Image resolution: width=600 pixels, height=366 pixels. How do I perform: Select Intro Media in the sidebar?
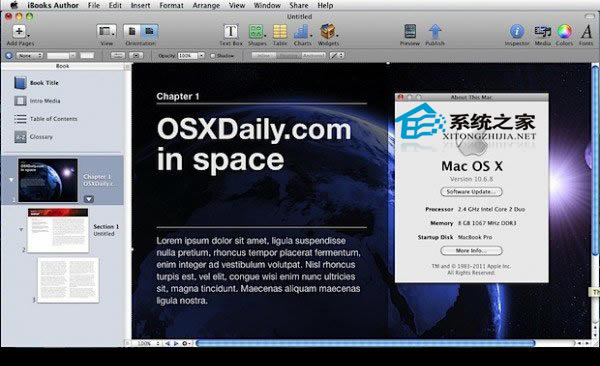pos(45,101)
